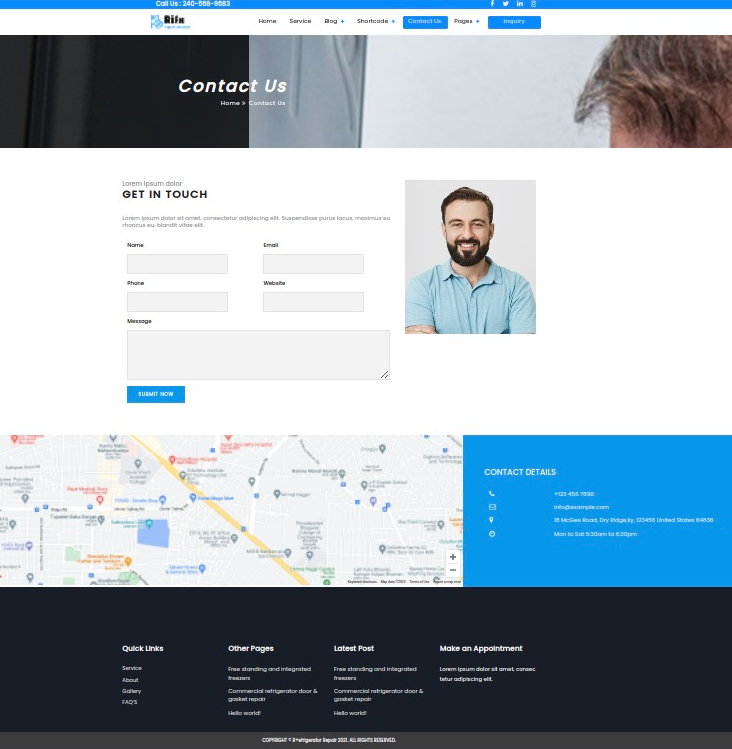Image resolution: width=732 pixels, height=749 pixels.
Task: Select the Contact Us nav item
Action: [x=425, y=22]
